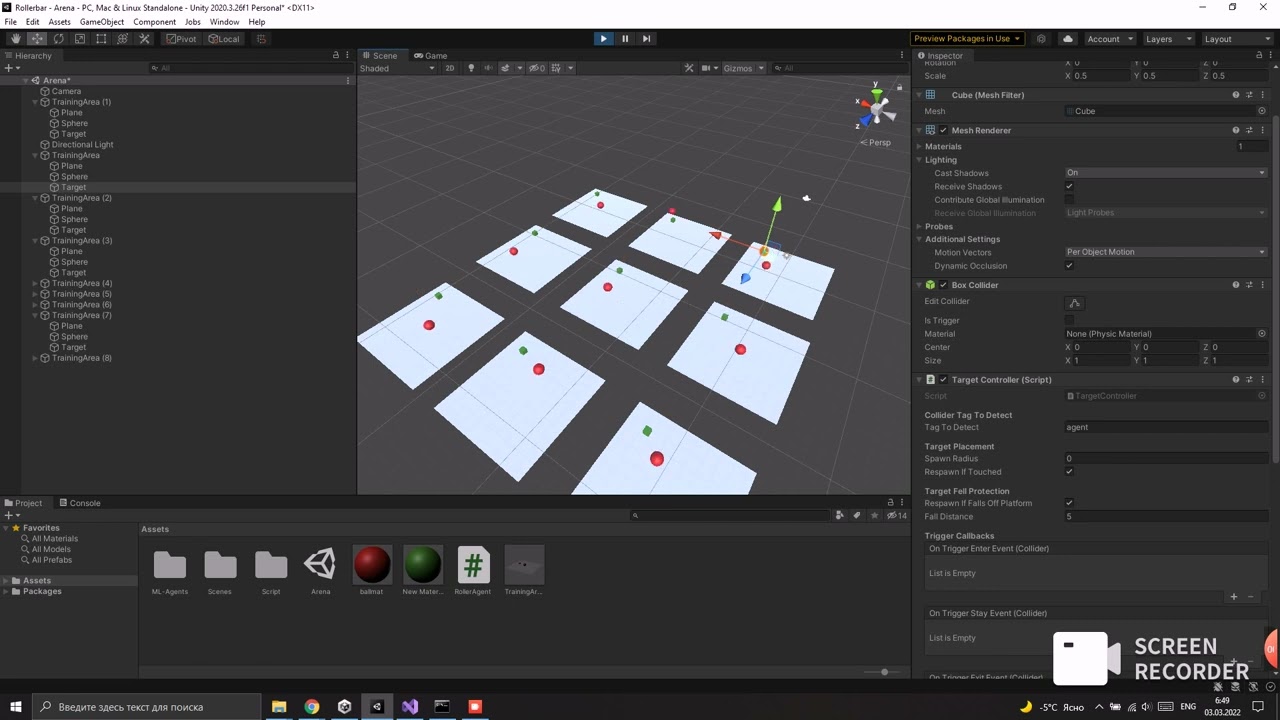This screenshot has width=1280, height=720.
Task: Open the Account dropdown
Action: click(1110, 39)
